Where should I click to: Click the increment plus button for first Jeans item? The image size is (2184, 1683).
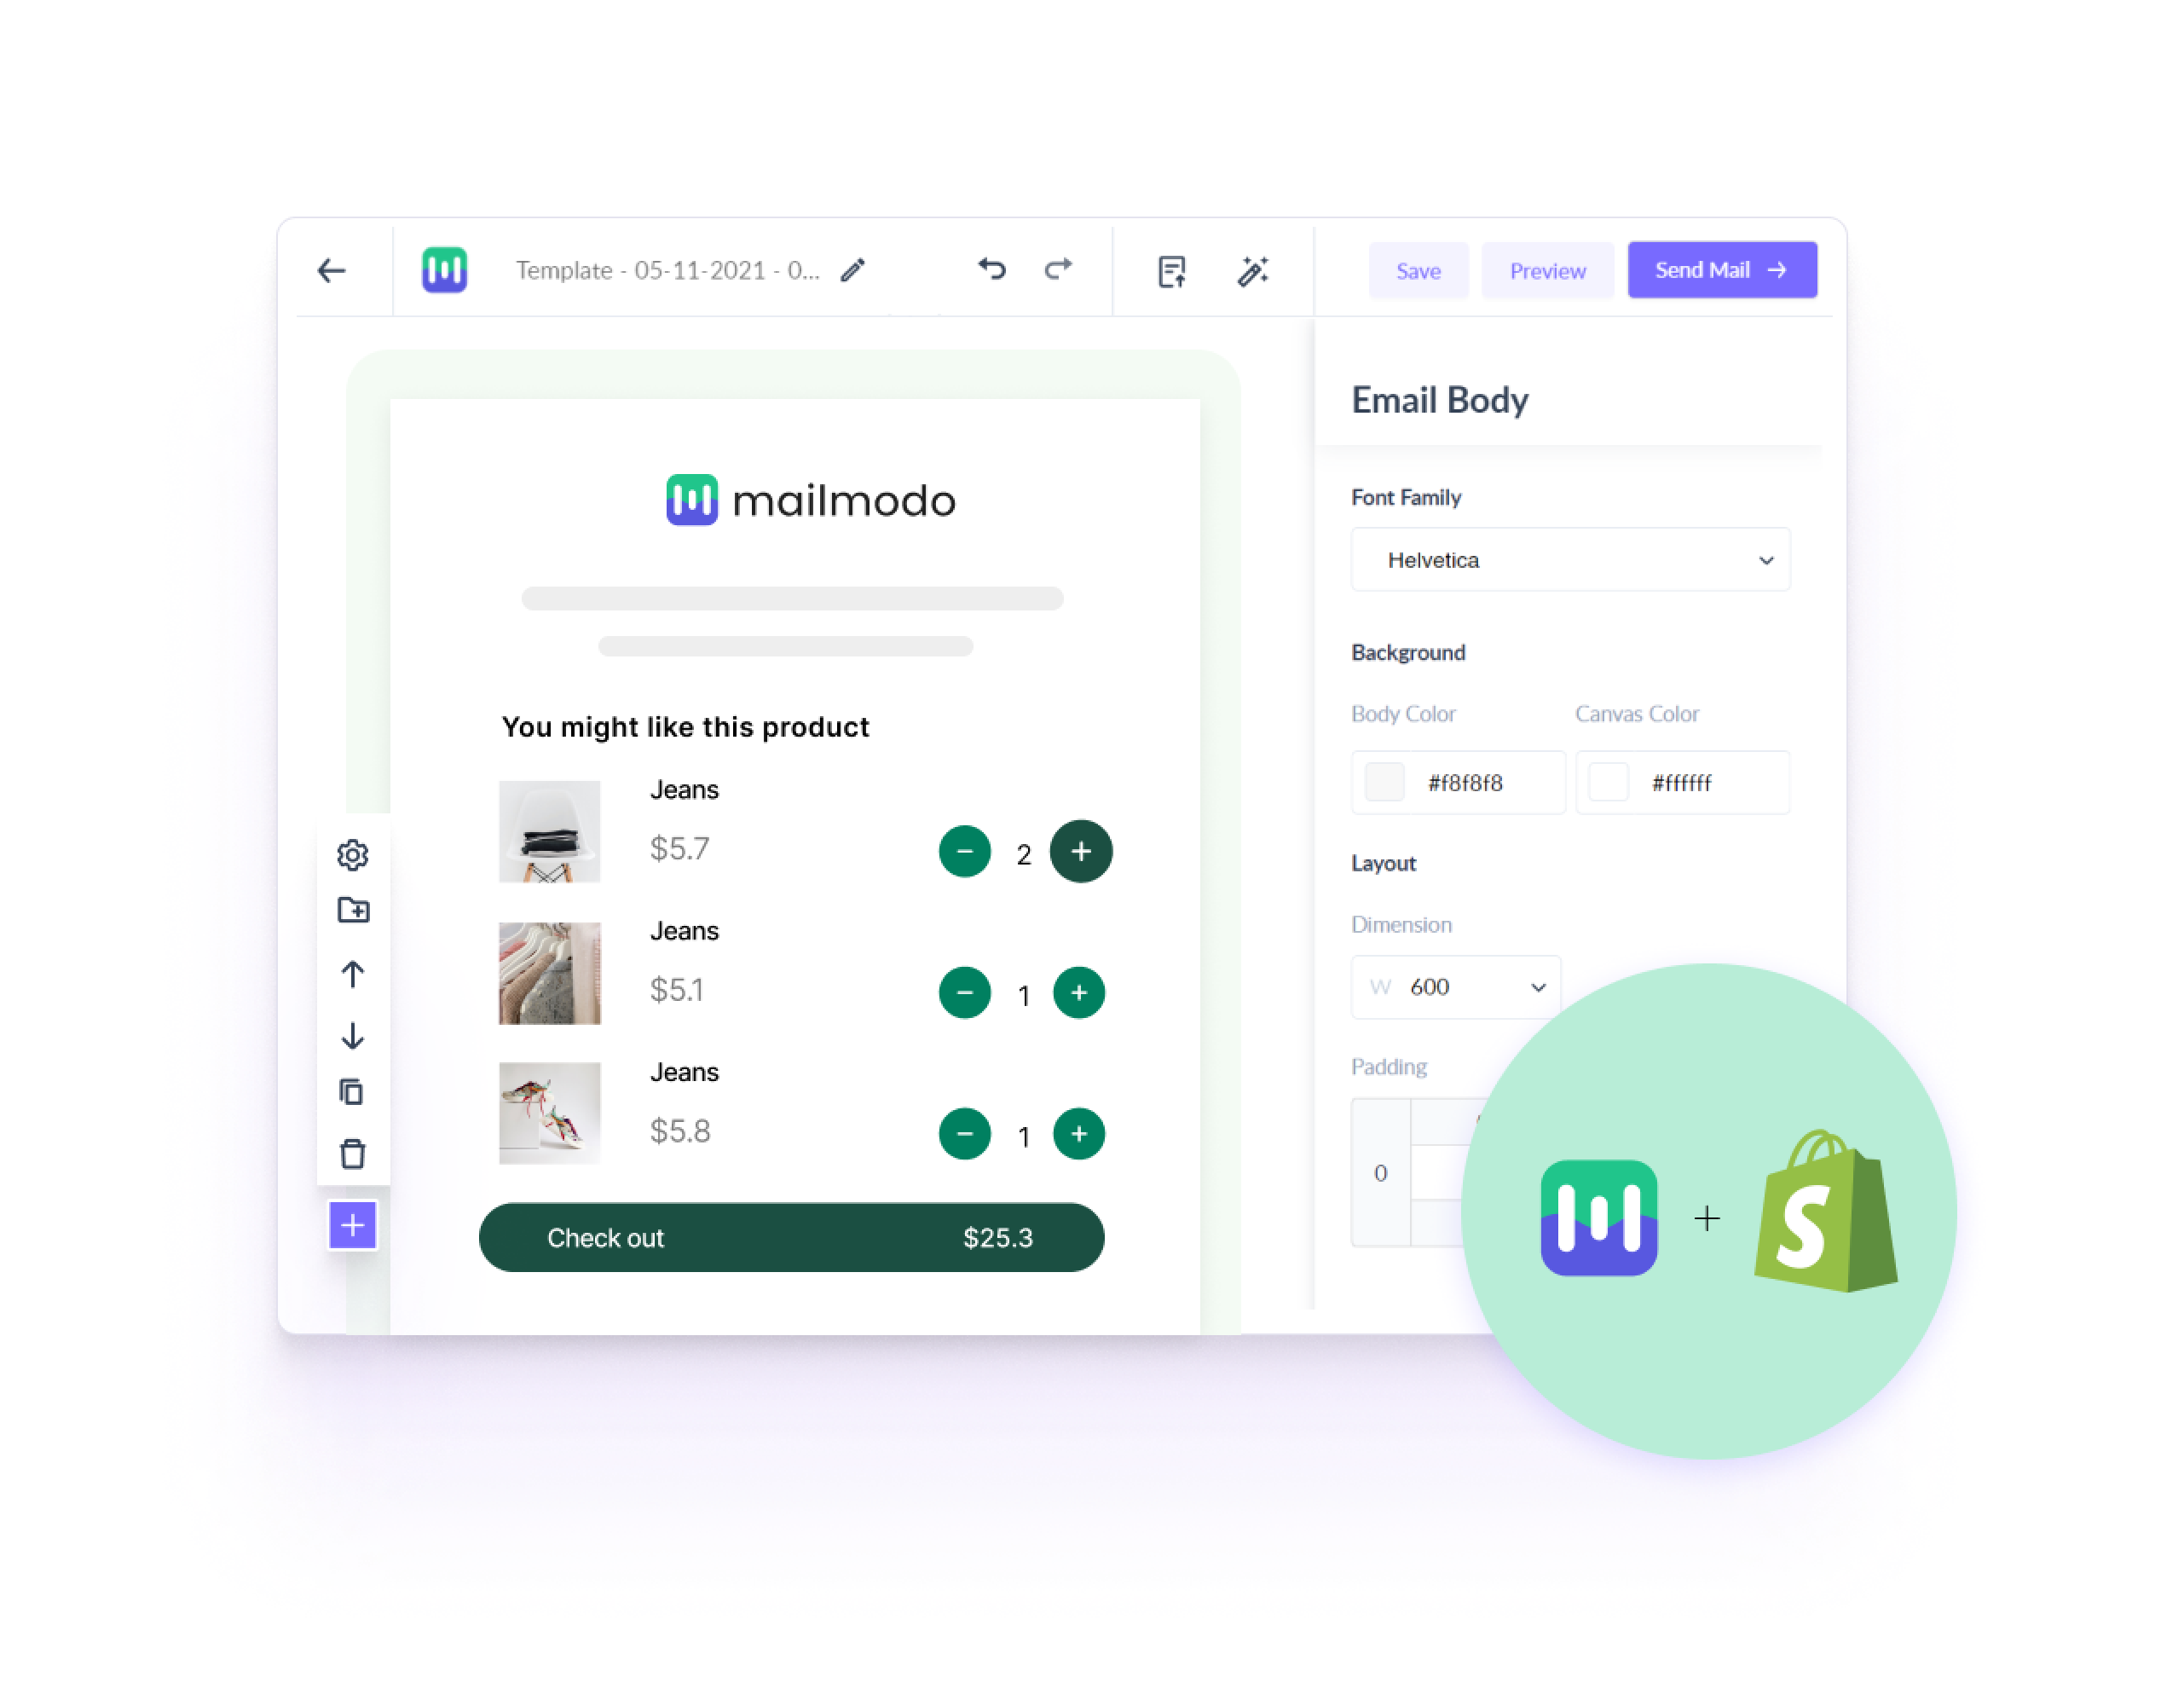tap(1083, 850)
